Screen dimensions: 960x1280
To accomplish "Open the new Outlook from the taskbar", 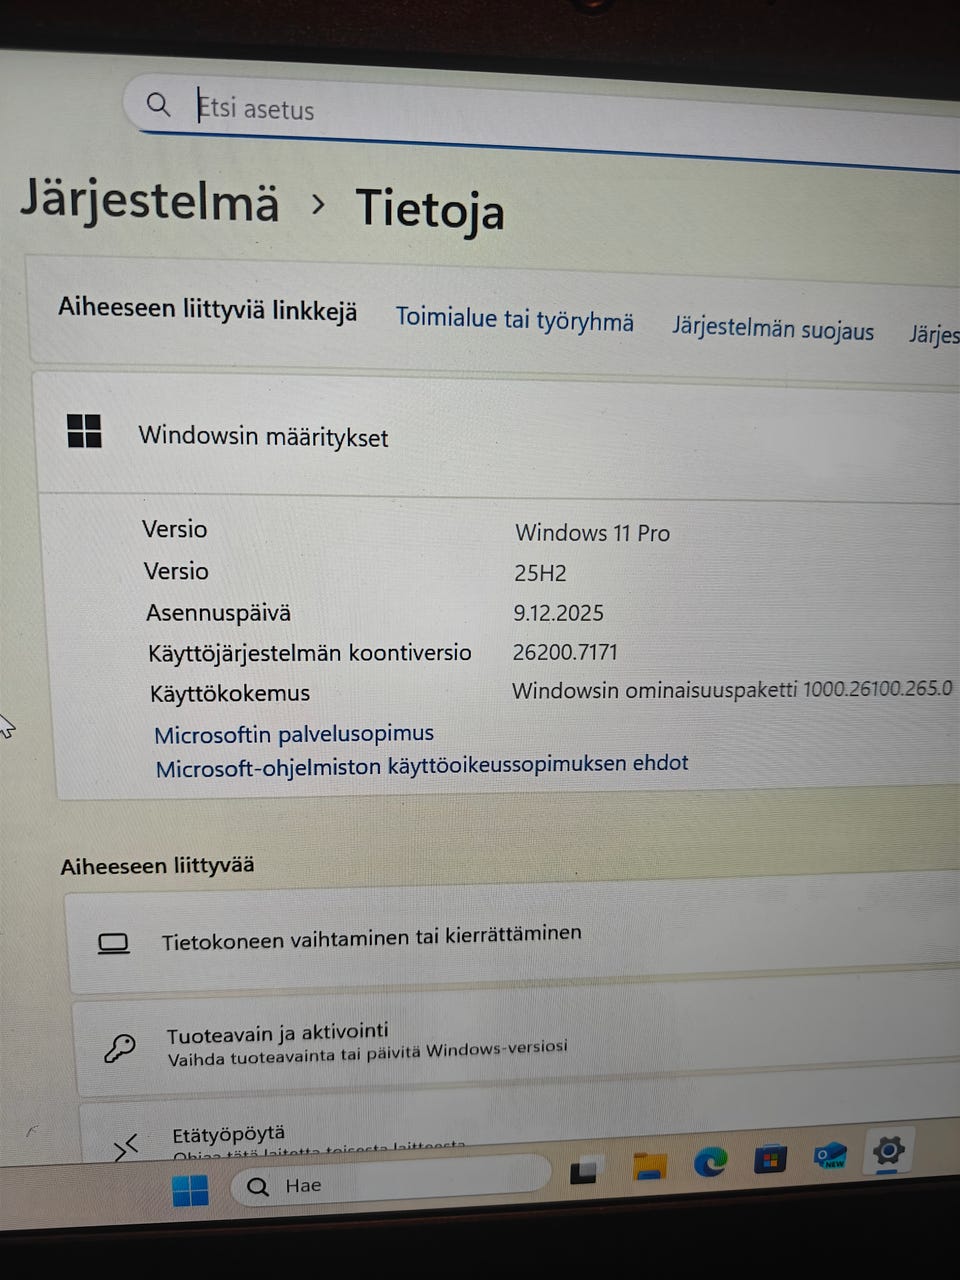I will 829,1156.
